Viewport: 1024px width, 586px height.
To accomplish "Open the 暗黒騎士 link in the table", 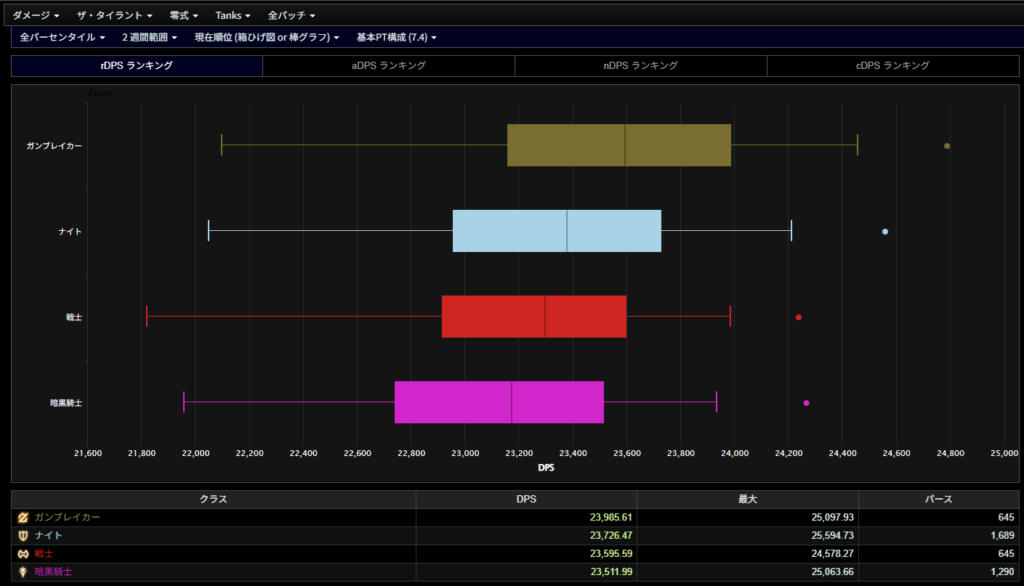I will [54, 571].
